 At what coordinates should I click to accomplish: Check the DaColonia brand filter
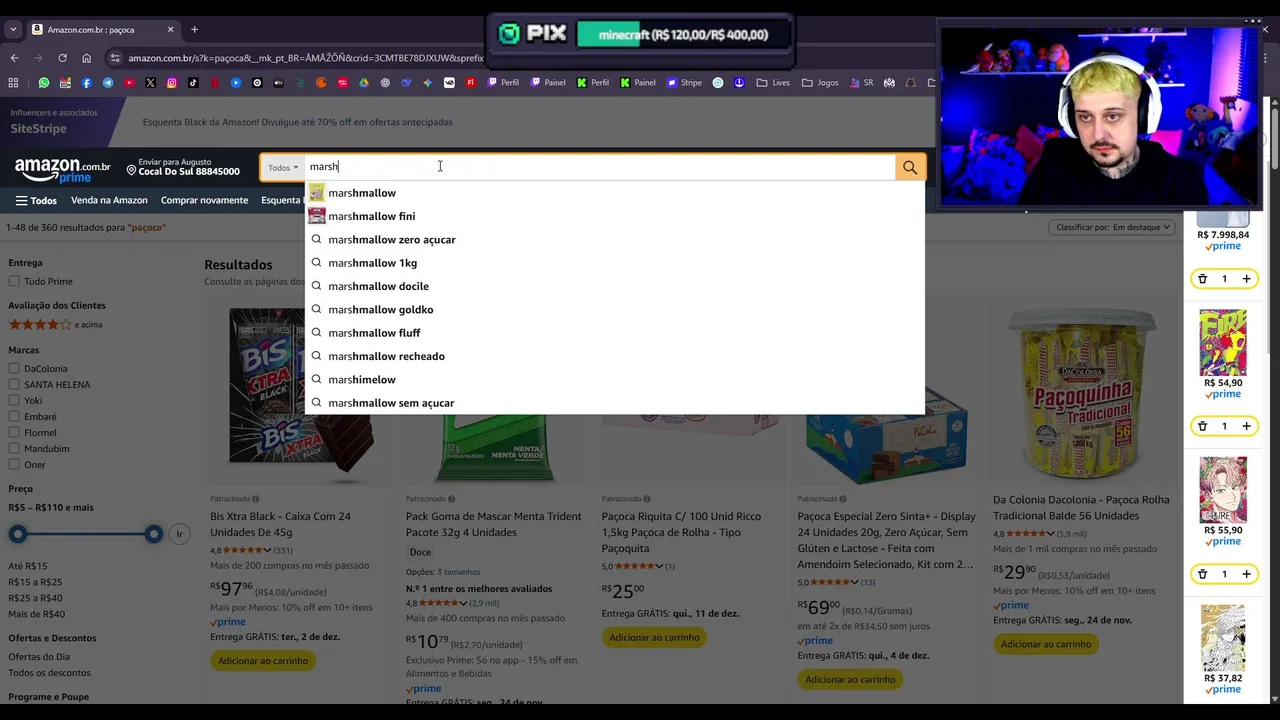pyautogui.click(x=14, y=368)
